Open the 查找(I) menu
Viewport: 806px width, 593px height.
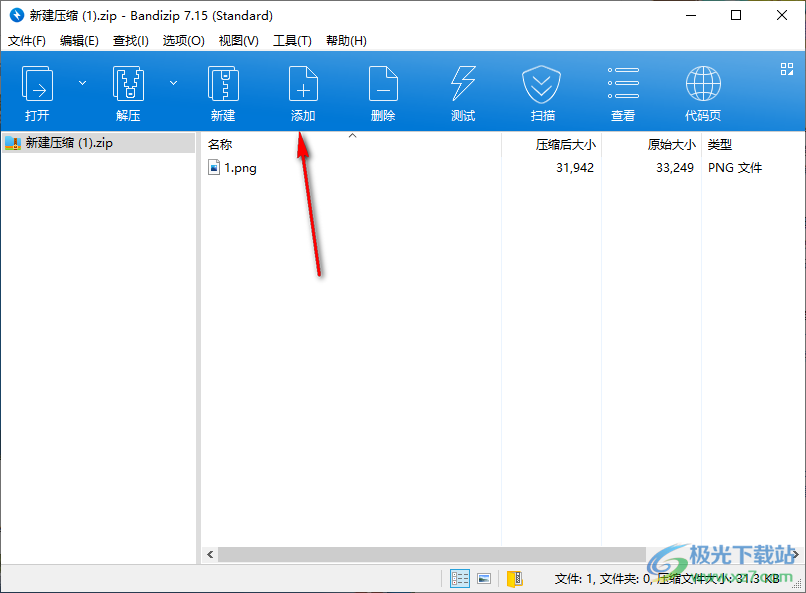[x=131, y=41]
